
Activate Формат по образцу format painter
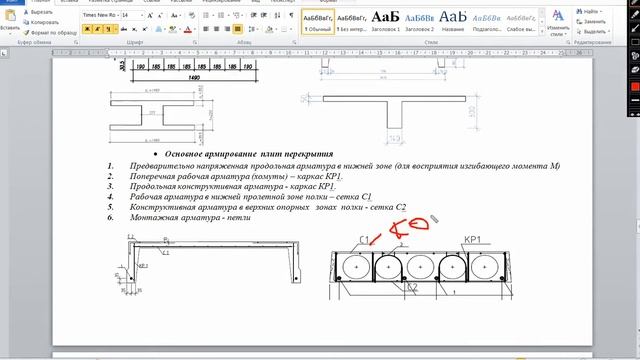(50, 32)
